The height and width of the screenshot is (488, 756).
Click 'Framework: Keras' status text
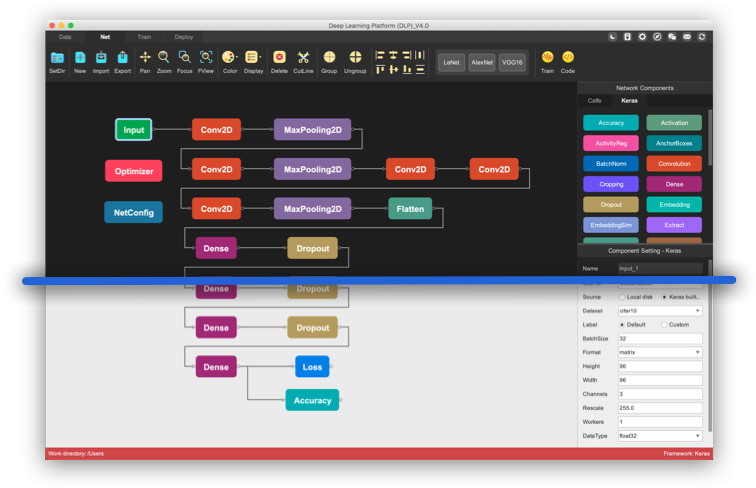tap(686, 454)
